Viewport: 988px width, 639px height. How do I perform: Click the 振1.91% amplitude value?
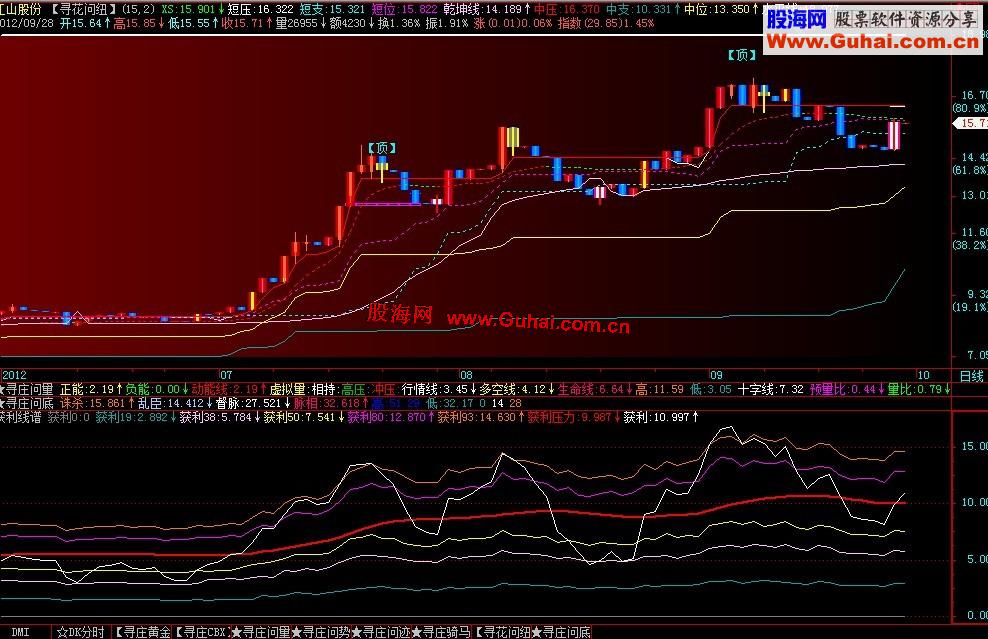(447, 23)
